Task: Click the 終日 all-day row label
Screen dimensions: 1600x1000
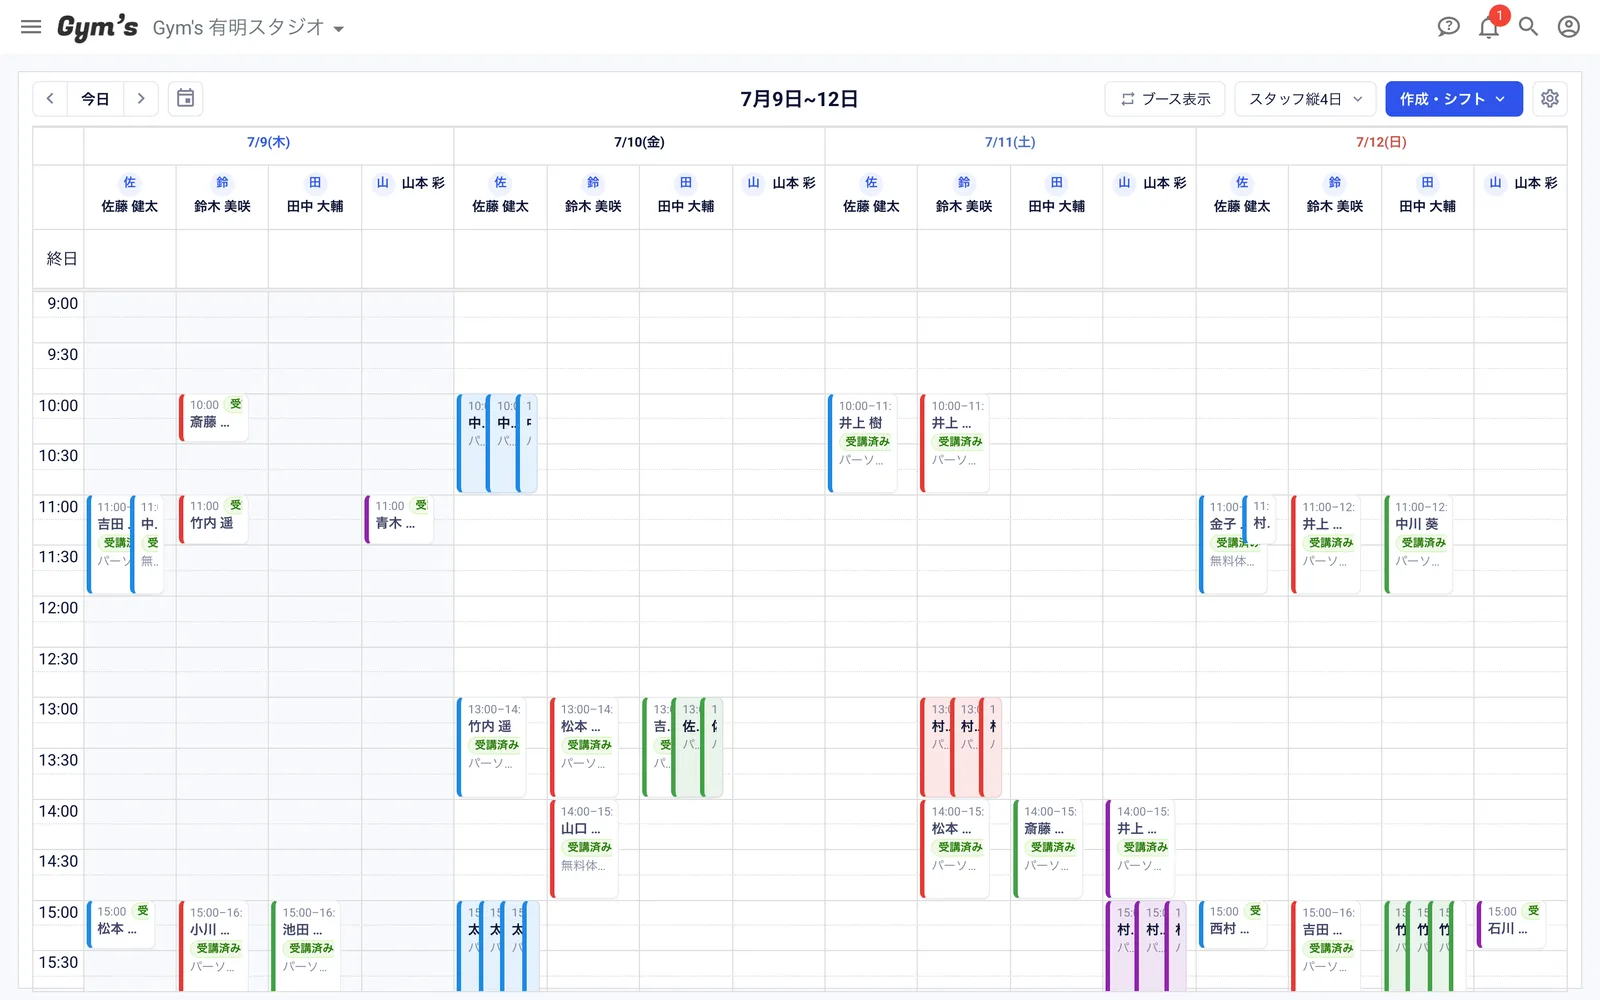Action: (x=61, y=259)
